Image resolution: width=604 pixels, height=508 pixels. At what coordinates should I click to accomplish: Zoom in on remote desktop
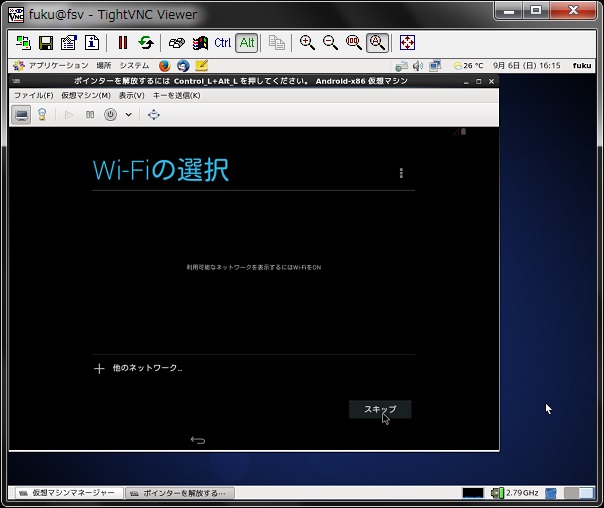click(x=307, y=43)
